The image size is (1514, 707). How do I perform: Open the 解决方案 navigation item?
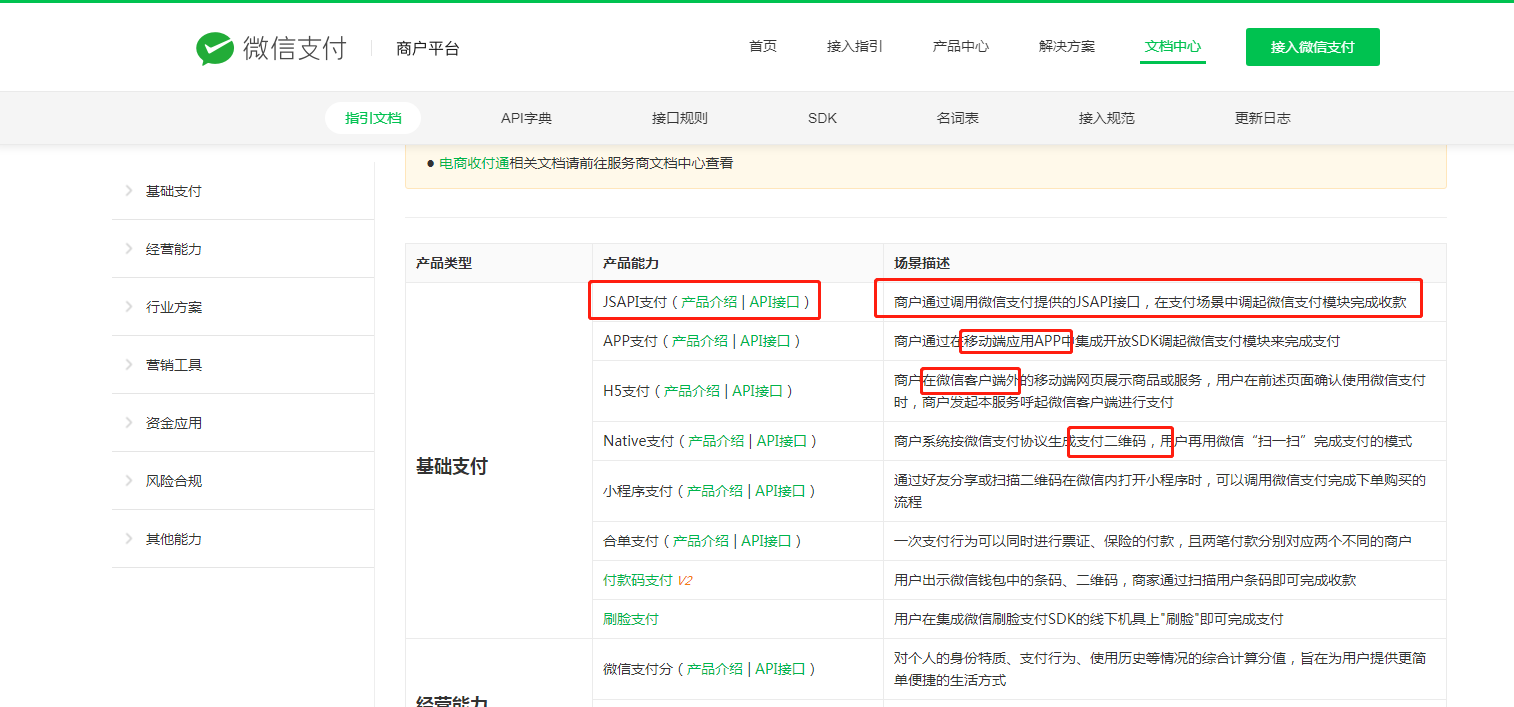pos(1066,46)
